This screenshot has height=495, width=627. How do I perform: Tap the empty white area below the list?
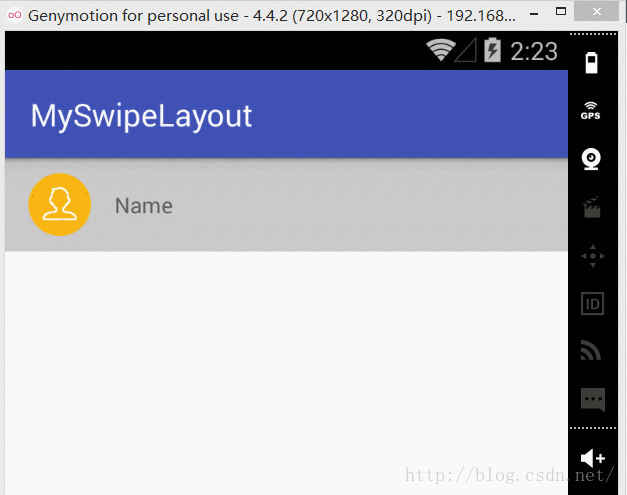(286, 370)
